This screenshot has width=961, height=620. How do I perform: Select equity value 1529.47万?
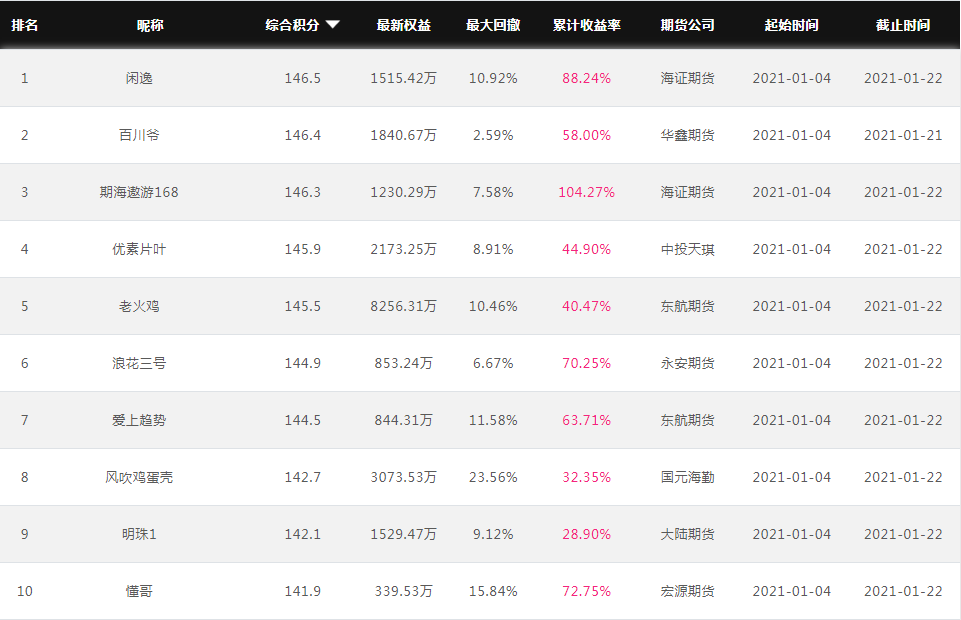pyautogui.click(x=403, y=534)
